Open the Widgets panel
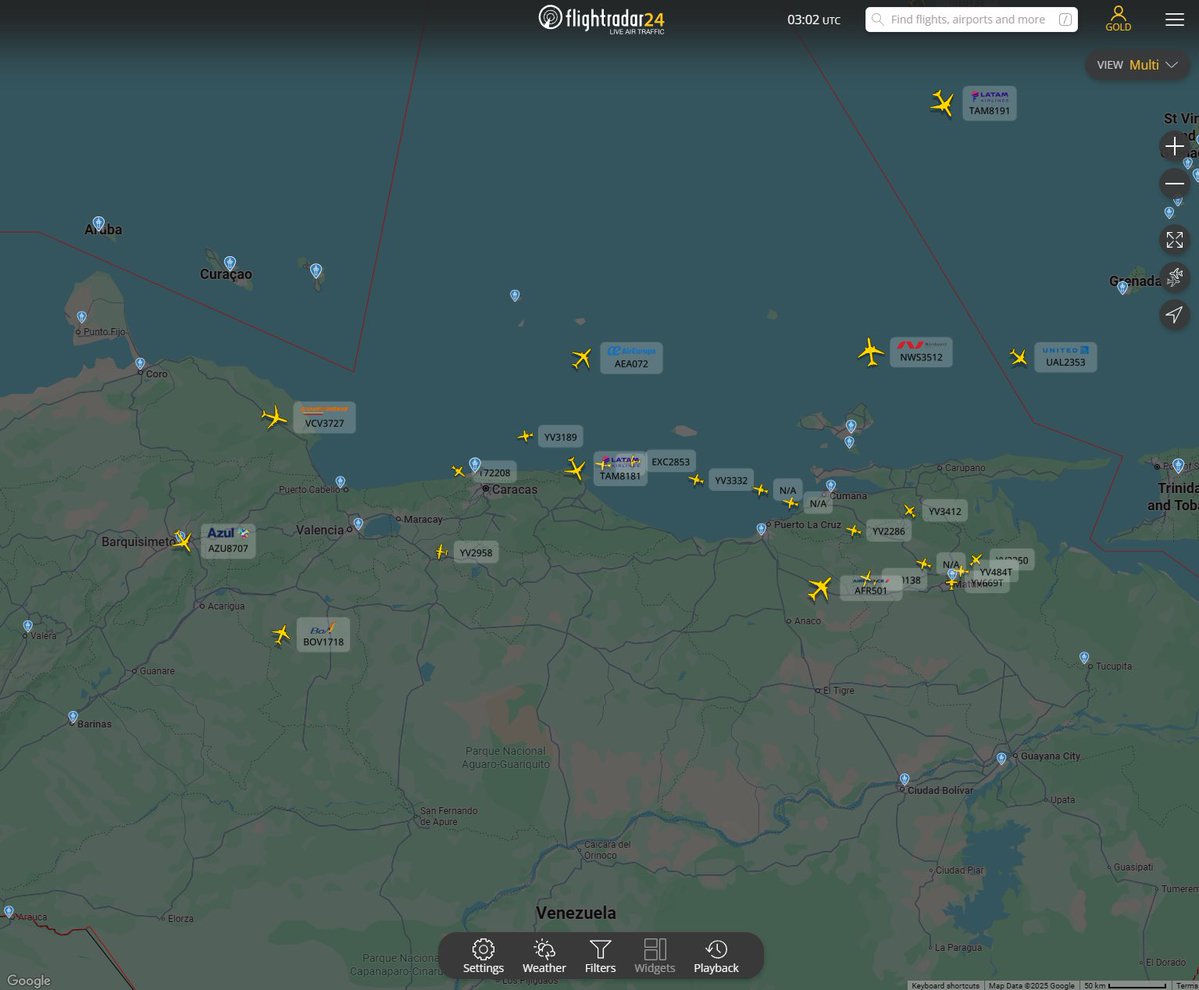The height and width of the screenshot is (990, 1199). (655, 956)
